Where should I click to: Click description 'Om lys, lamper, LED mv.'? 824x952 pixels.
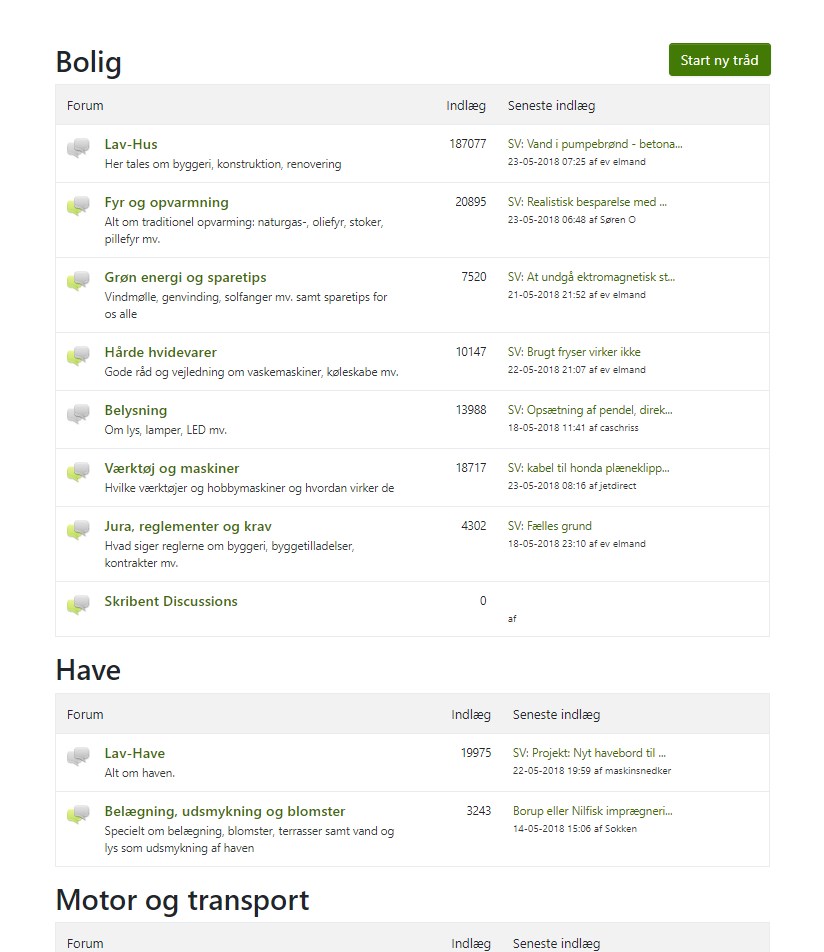pos(166,430)
